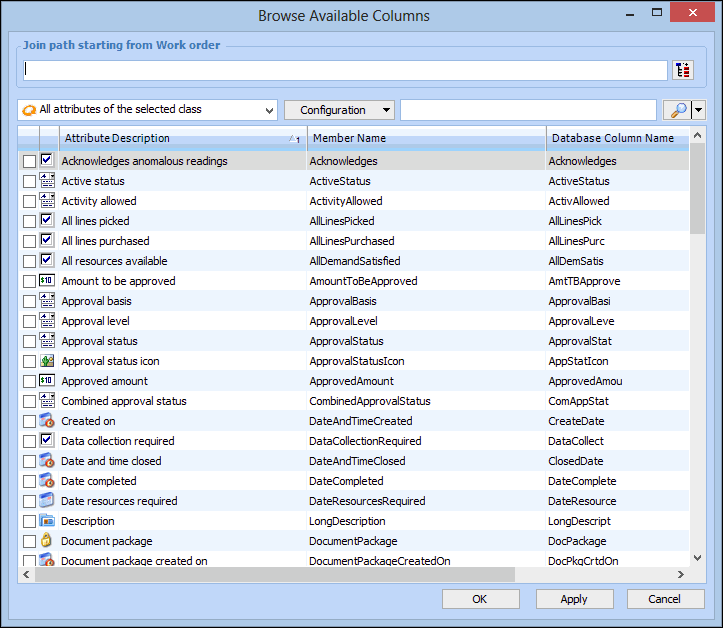Click the calendar clock icon beside Created on
The image size is (723, 628).
(x=47, y=421)
